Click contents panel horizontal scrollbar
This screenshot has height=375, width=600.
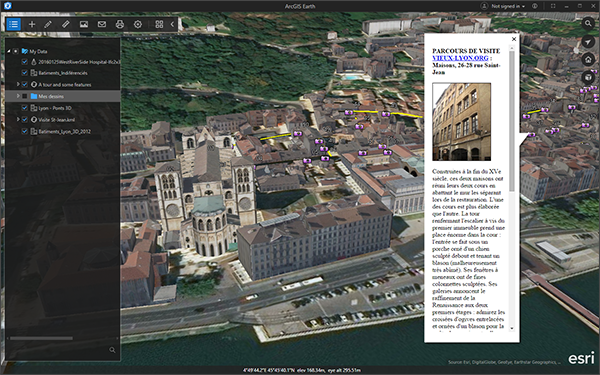(41, 338)
